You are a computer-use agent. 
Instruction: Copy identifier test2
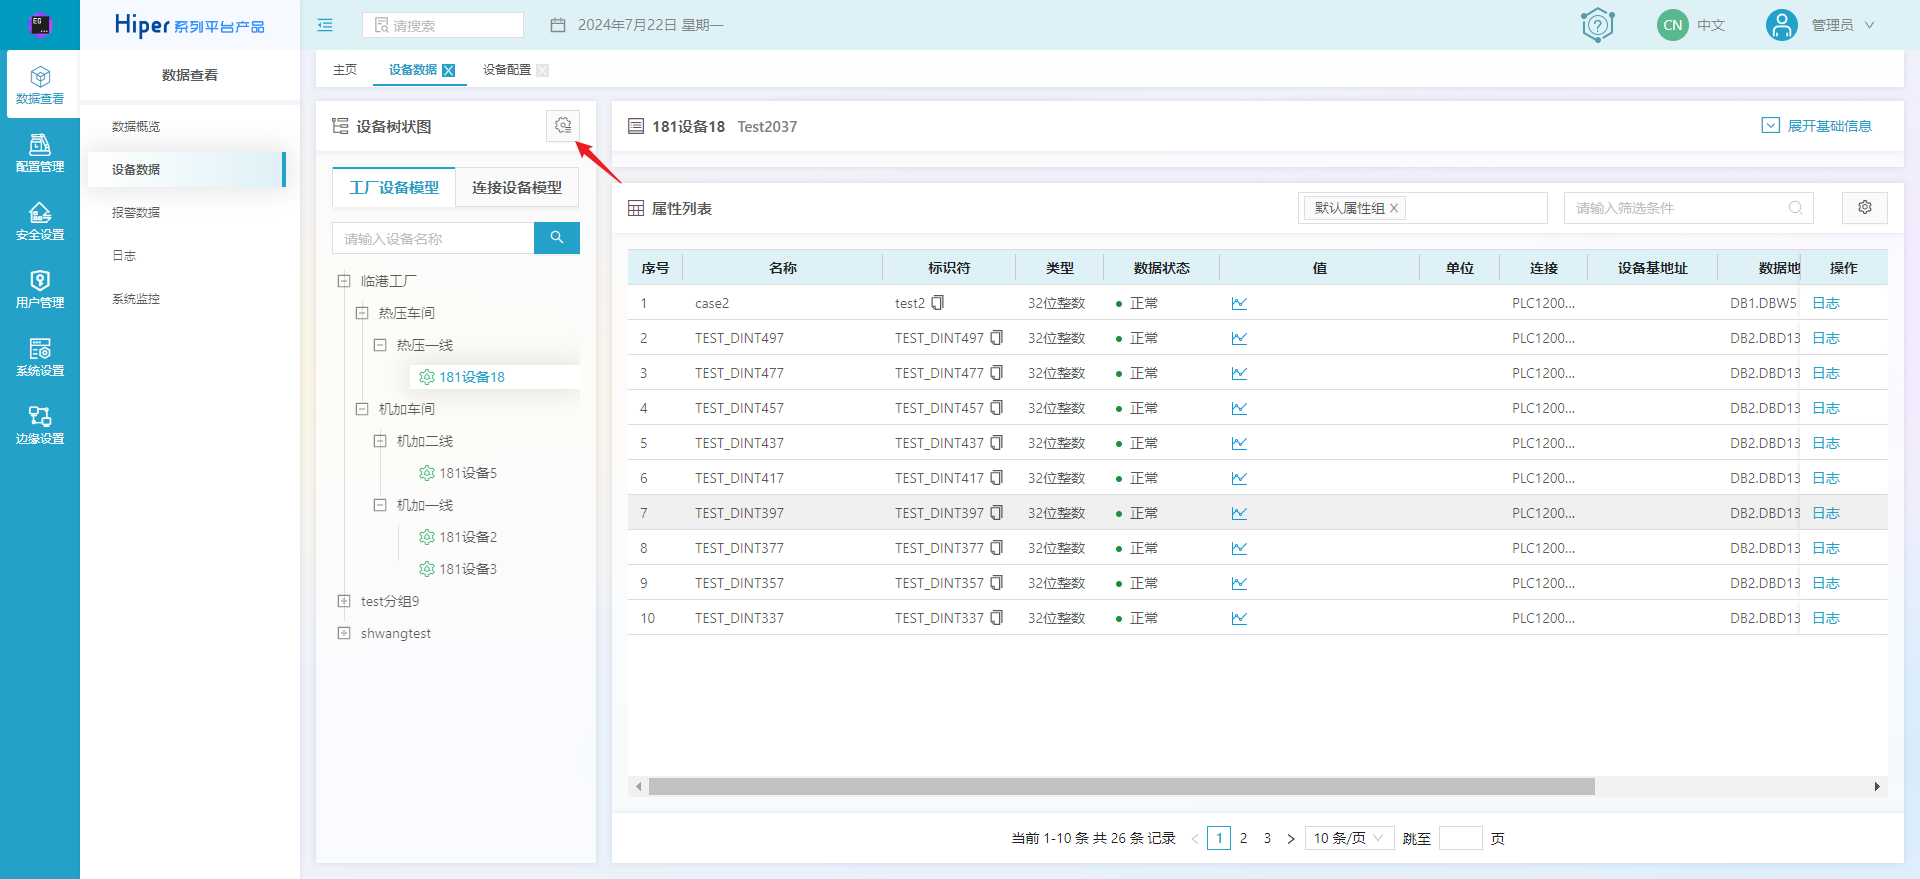pyautogui.click(x=938, y=302)
